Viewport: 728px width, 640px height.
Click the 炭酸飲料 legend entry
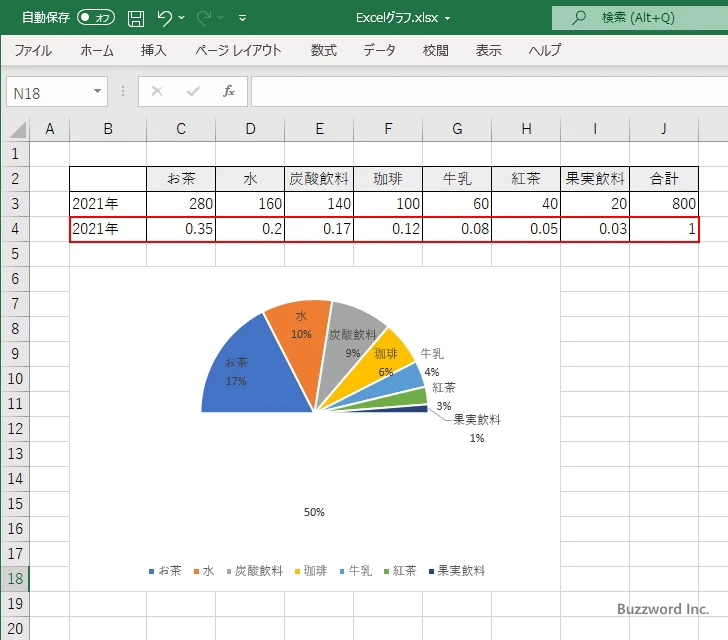tap(254, 571)
